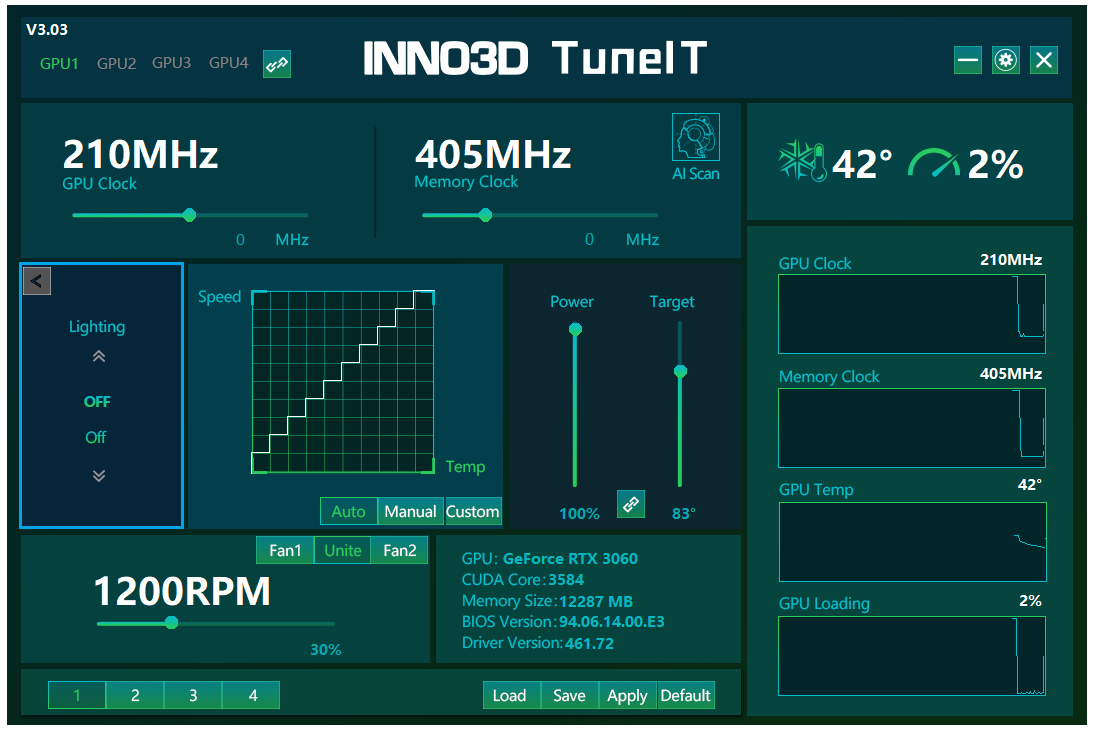The width and height of the screenshot is (1096, 732).
Task: Click the GPU Clock slider handle
Action: (x=189, y=215)
